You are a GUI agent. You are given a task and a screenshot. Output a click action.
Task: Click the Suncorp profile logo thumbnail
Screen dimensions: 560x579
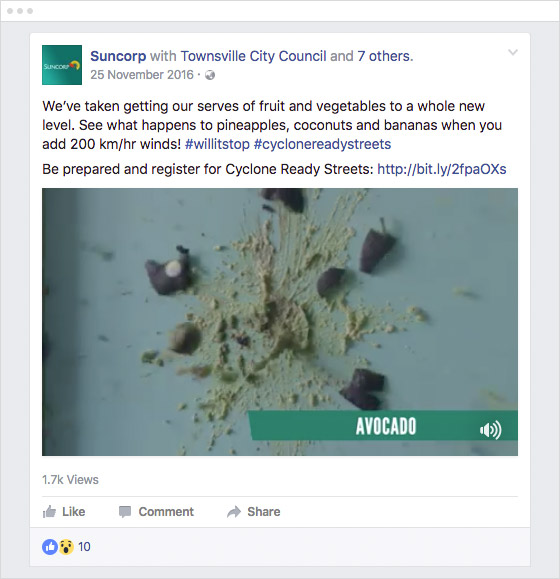coord(62,65)
